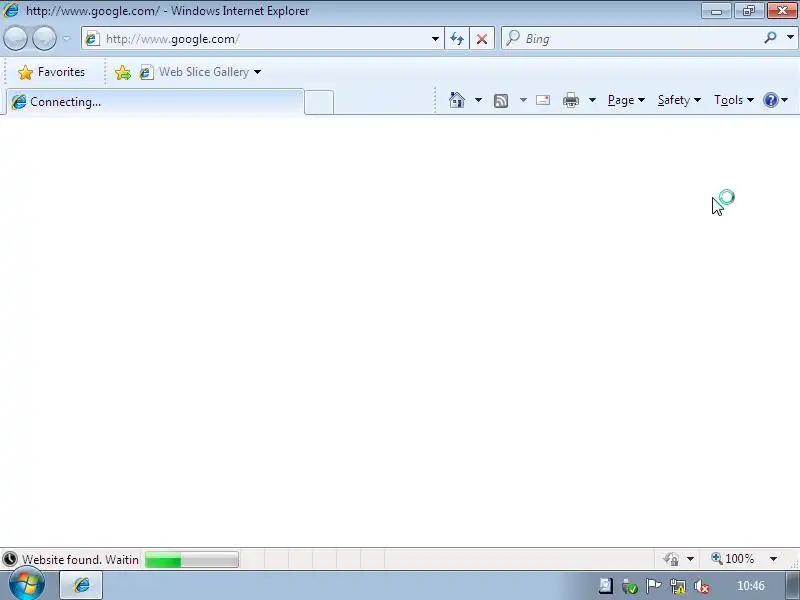
Task: Expand the security zone dropdown in status bar
Action: (x=690, y=559)
